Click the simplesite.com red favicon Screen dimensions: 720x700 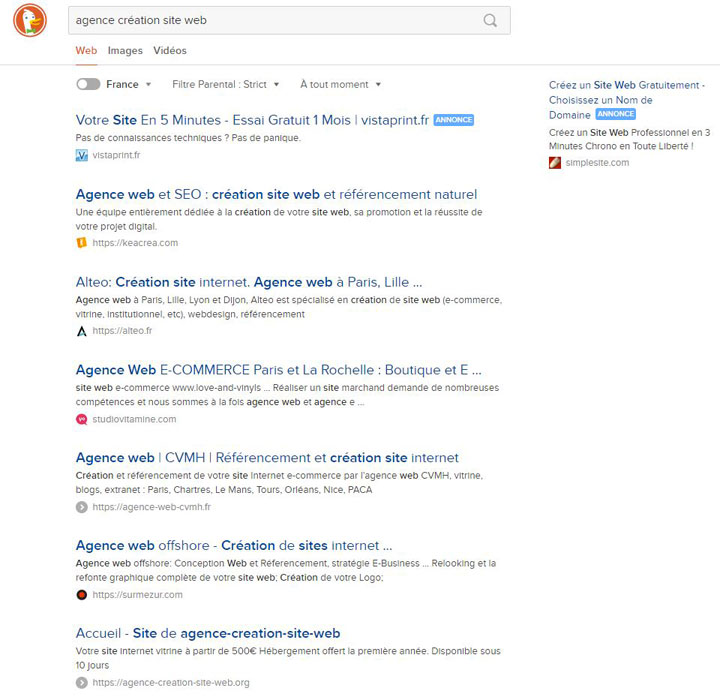(x=555, y=163)
